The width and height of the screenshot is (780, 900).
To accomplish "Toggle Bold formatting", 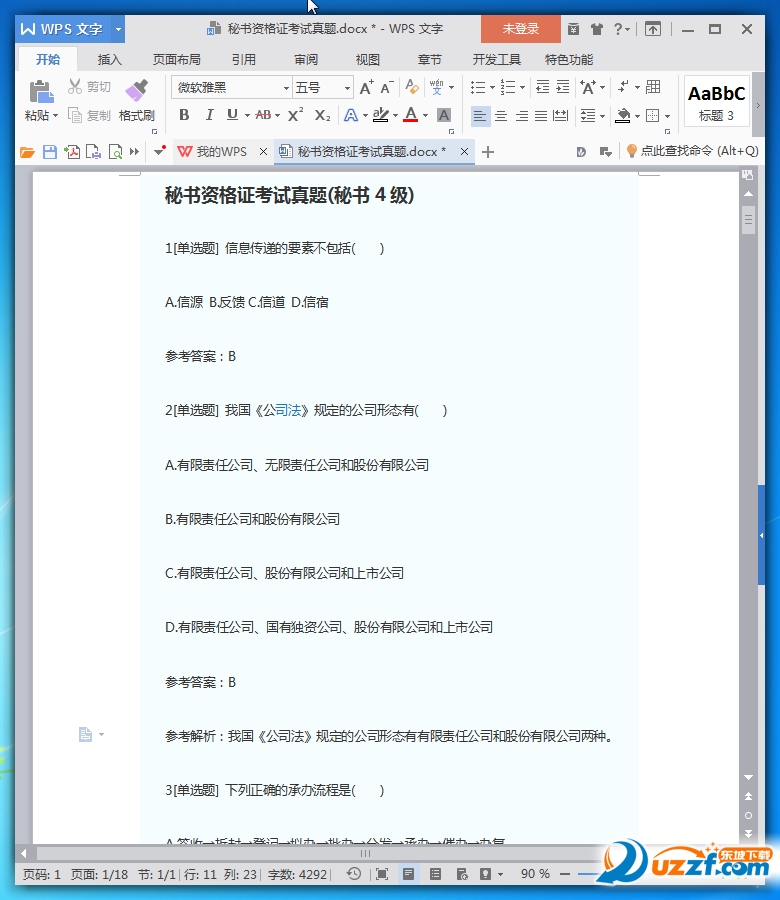I will click(184, 115).
